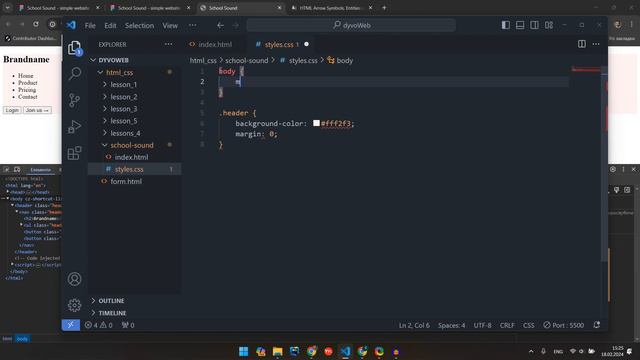Click the dyvoWeb command center search box
The height and width of the screenshot is (360, 640).
click(x=351, y=25)
